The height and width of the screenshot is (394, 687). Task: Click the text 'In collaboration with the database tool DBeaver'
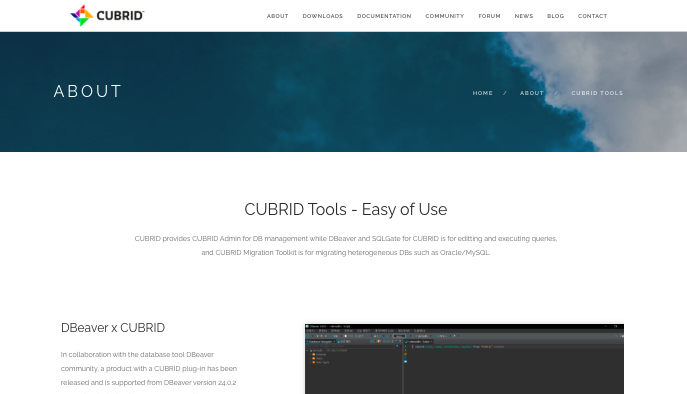click(137, 355)
